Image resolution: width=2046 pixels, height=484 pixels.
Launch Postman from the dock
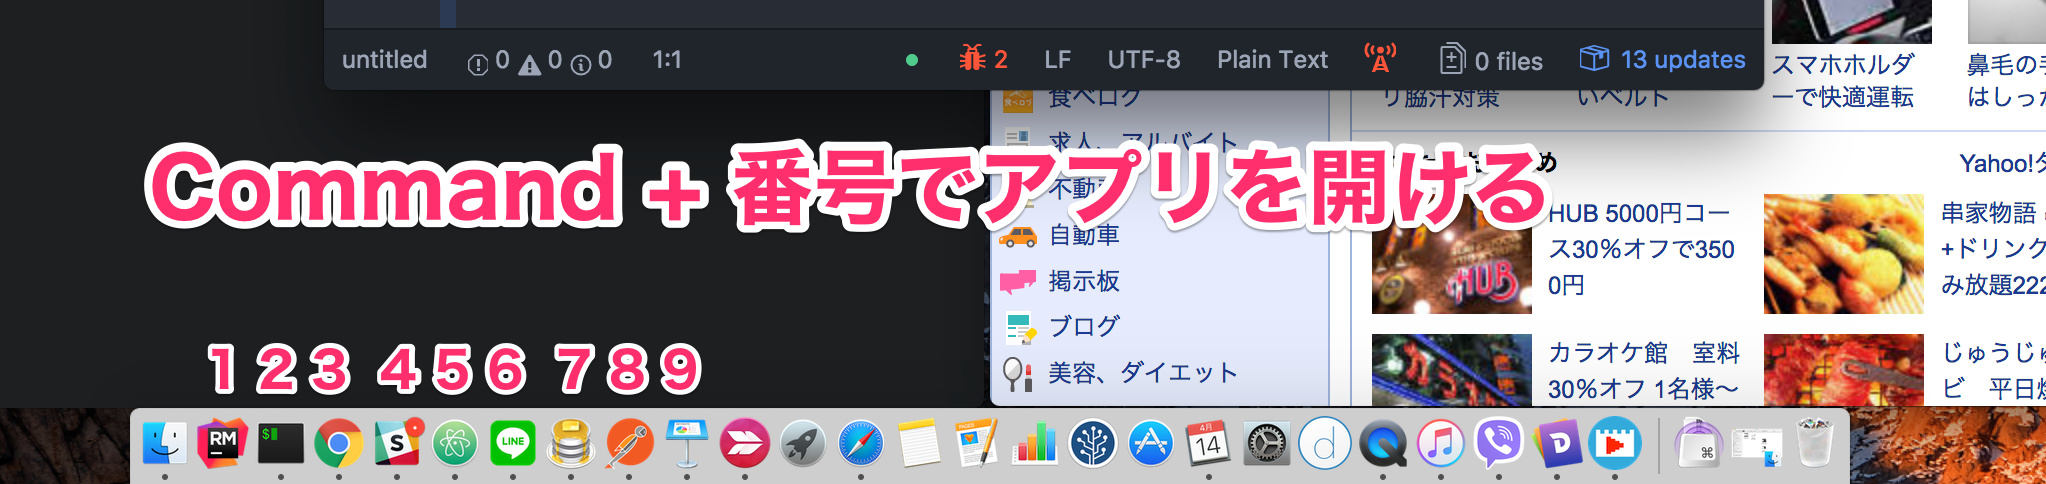pos(629,444)
